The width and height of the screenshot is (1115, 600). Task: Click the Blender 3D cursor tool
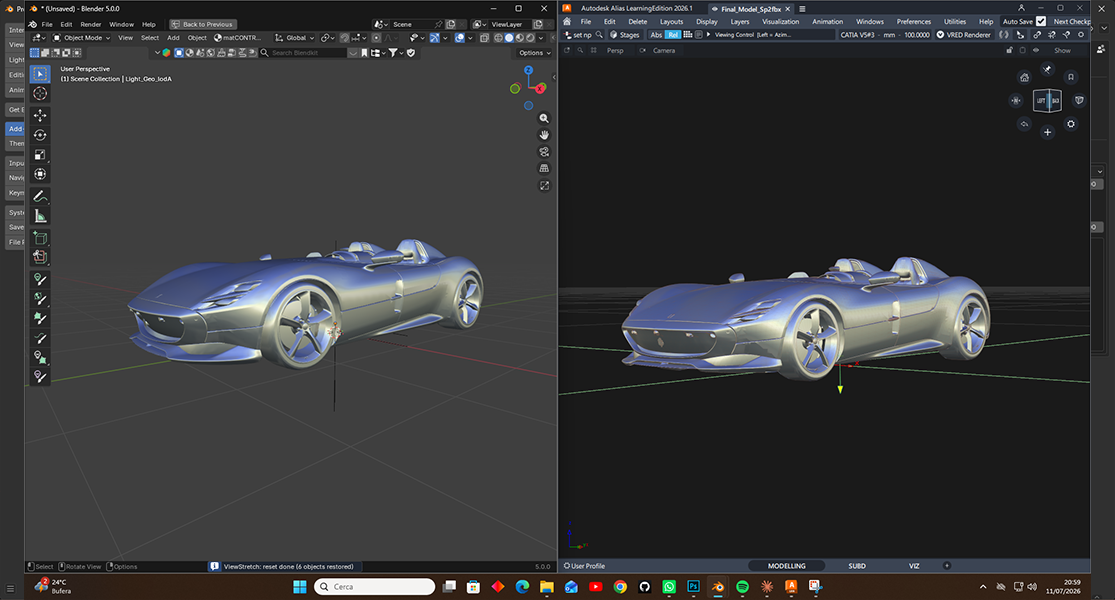[40, 94]
